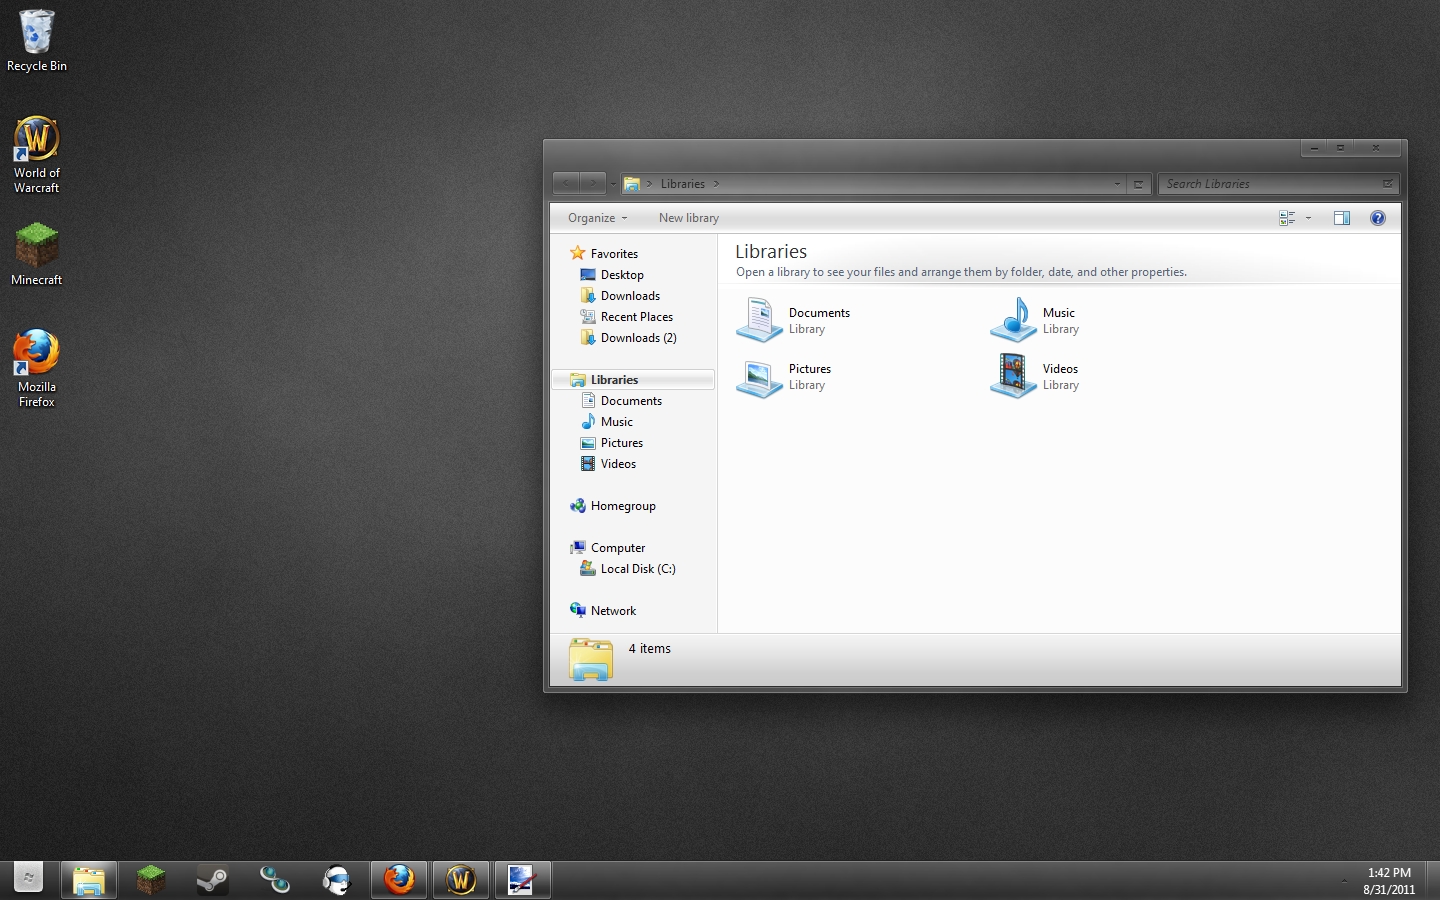This screenshot has width=1440, height=900.
Task: Open the Pictures library icon
Action: [759, 376]
